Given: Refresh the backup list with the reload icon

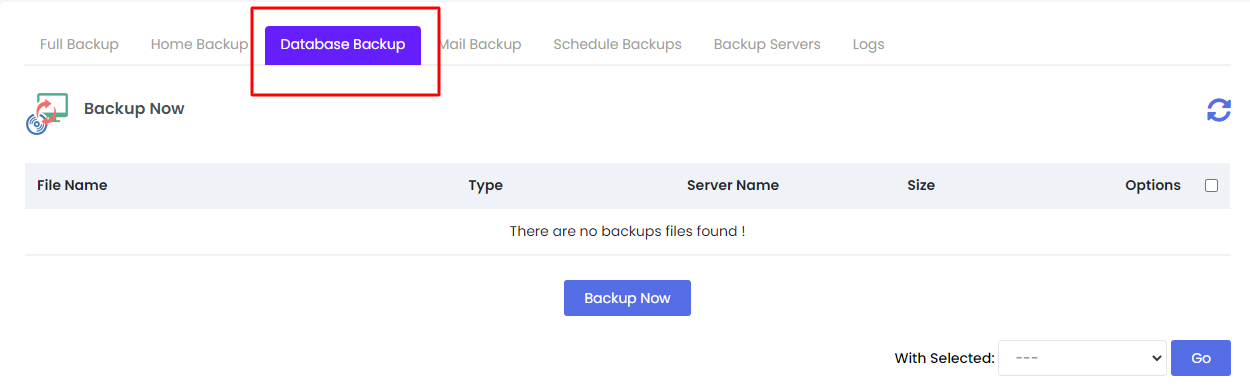Looking at the screenshot, I should click(1218, 110).
